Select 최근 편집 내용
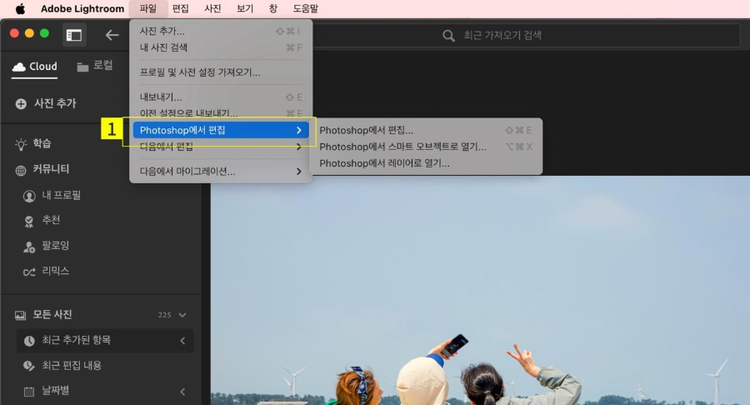Screen dimensions: 750x405 point(72,366)
